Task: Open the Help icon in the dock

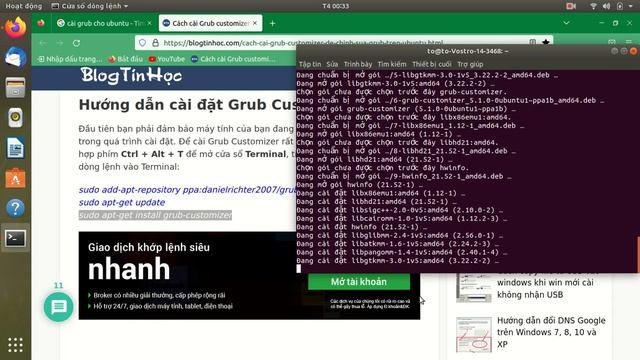Action: pyautogui.click(x=16, y=208)
